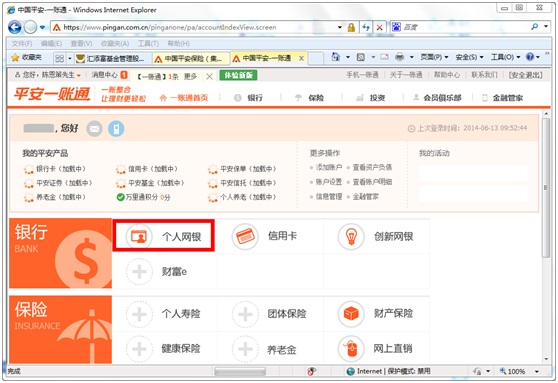Screen dimensions: 558x383
Task: Open 个人网银 personal banking icon
Action: click(x=139, y=236)
